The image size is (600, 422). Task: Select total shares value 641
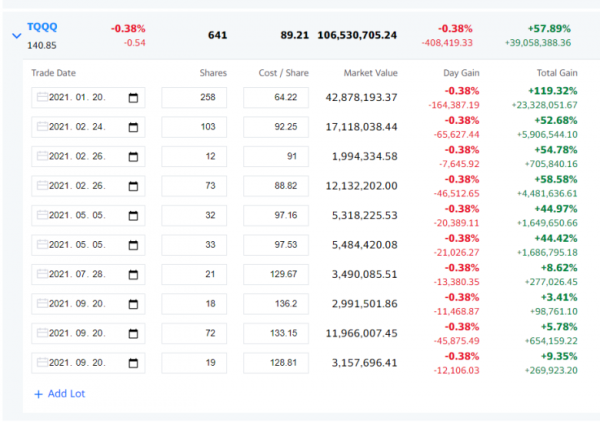coord(217,35)
